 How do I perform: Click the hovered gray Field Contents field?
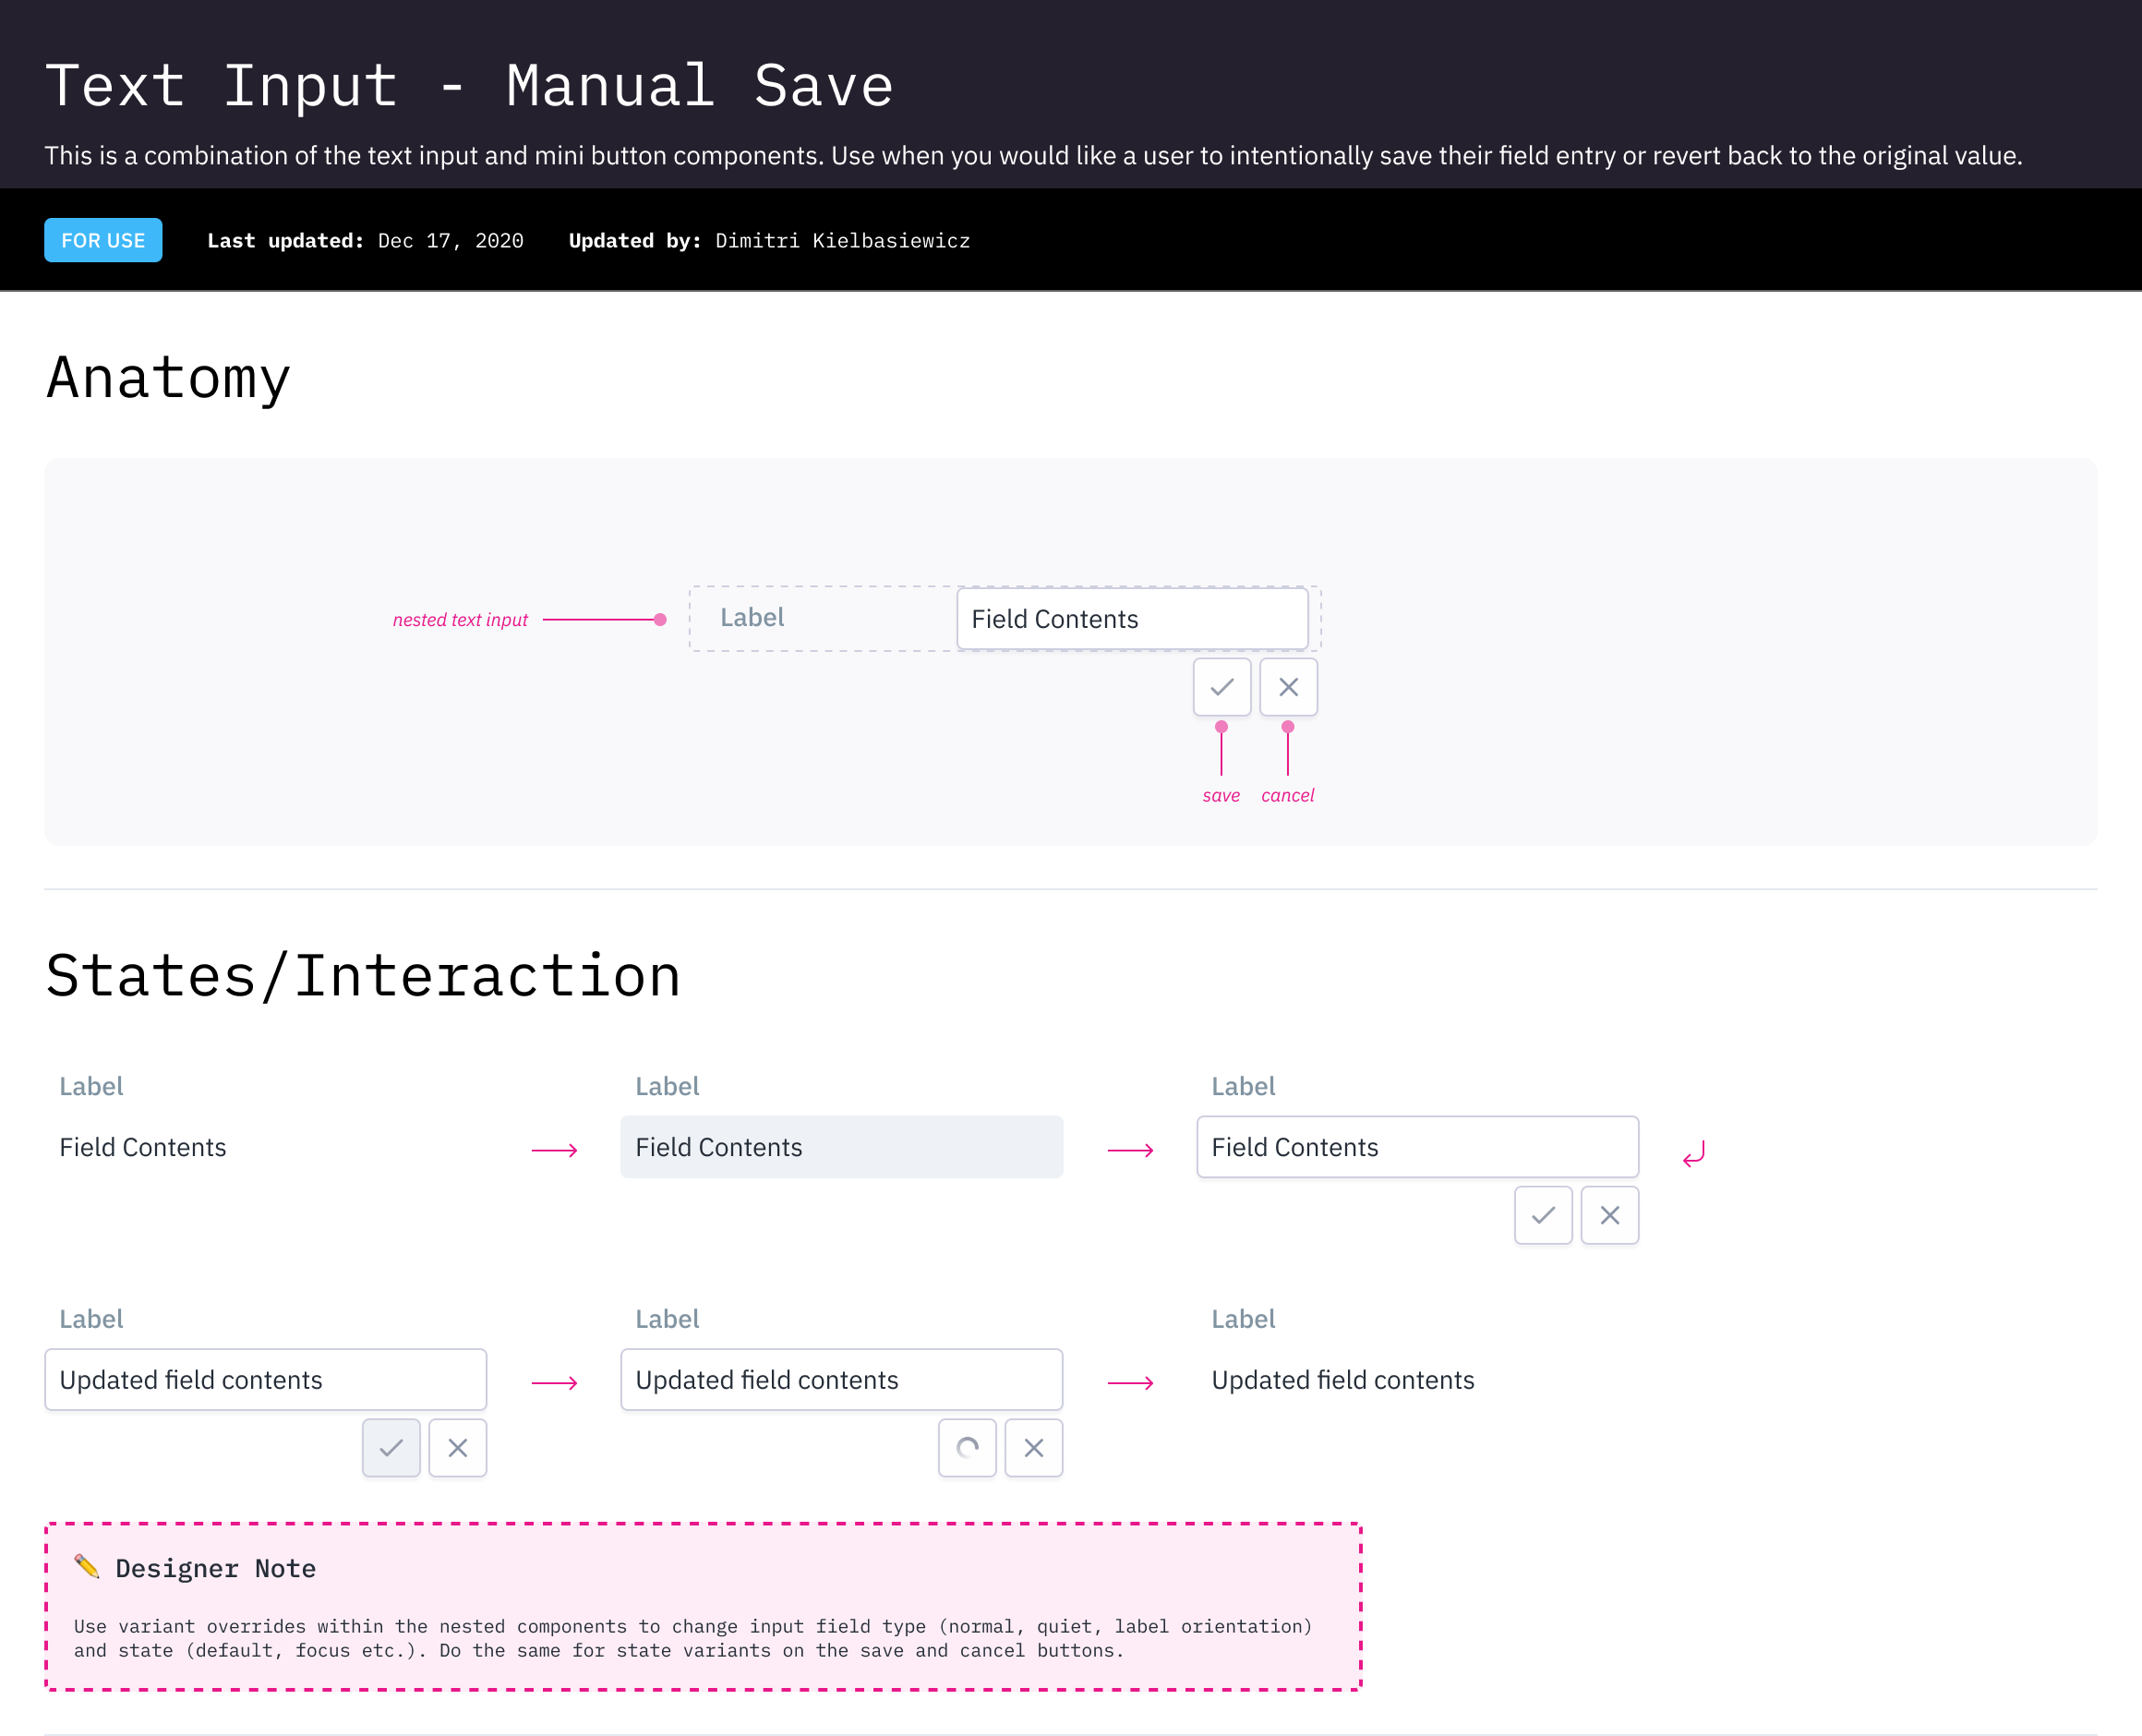click(x=840, y=1147)
